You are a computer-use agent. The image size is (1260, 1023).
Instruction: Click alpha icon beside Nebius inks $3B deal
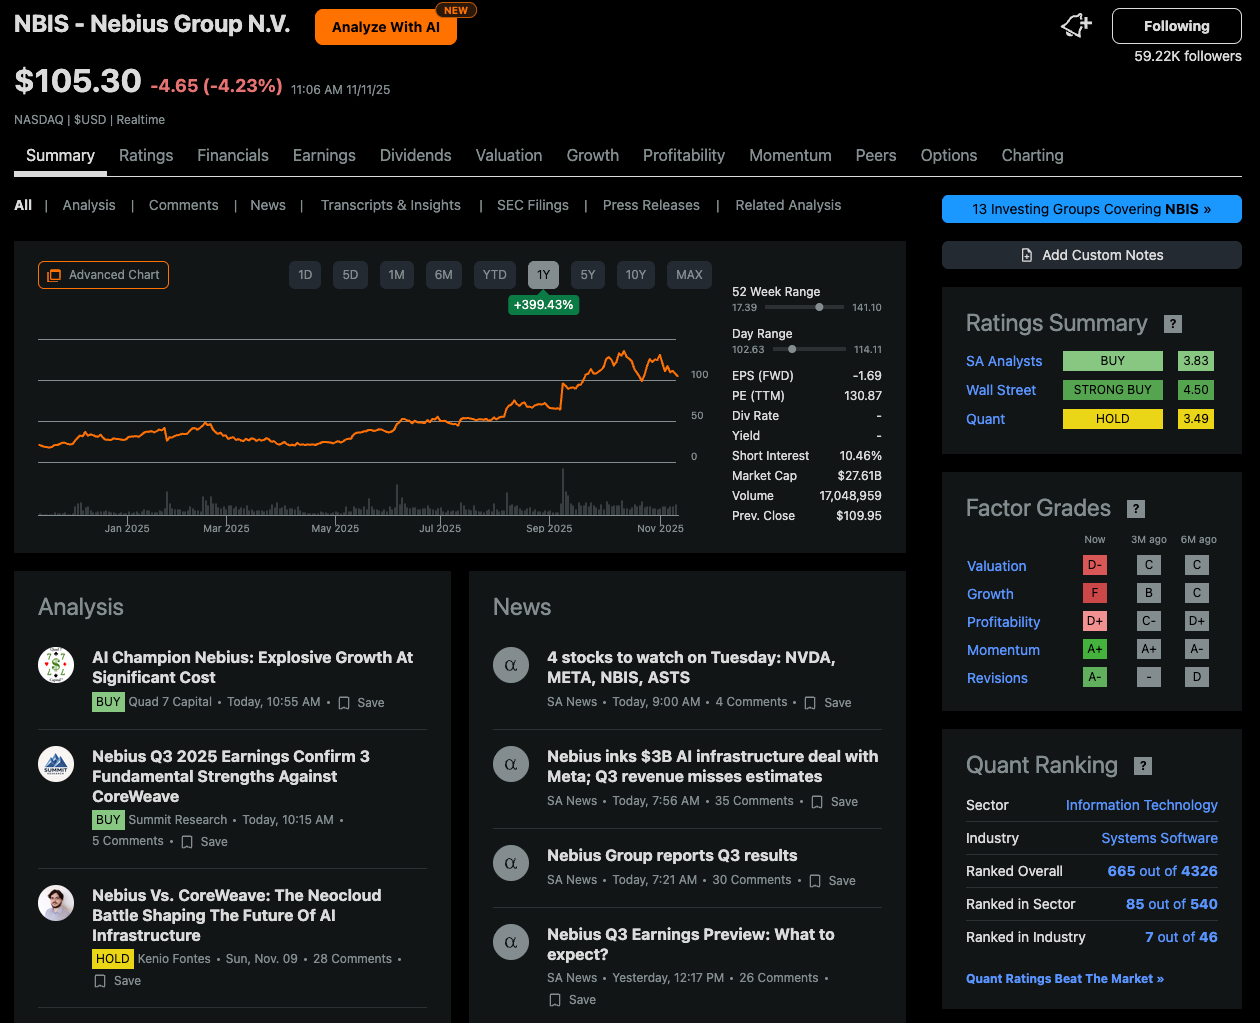511,764
